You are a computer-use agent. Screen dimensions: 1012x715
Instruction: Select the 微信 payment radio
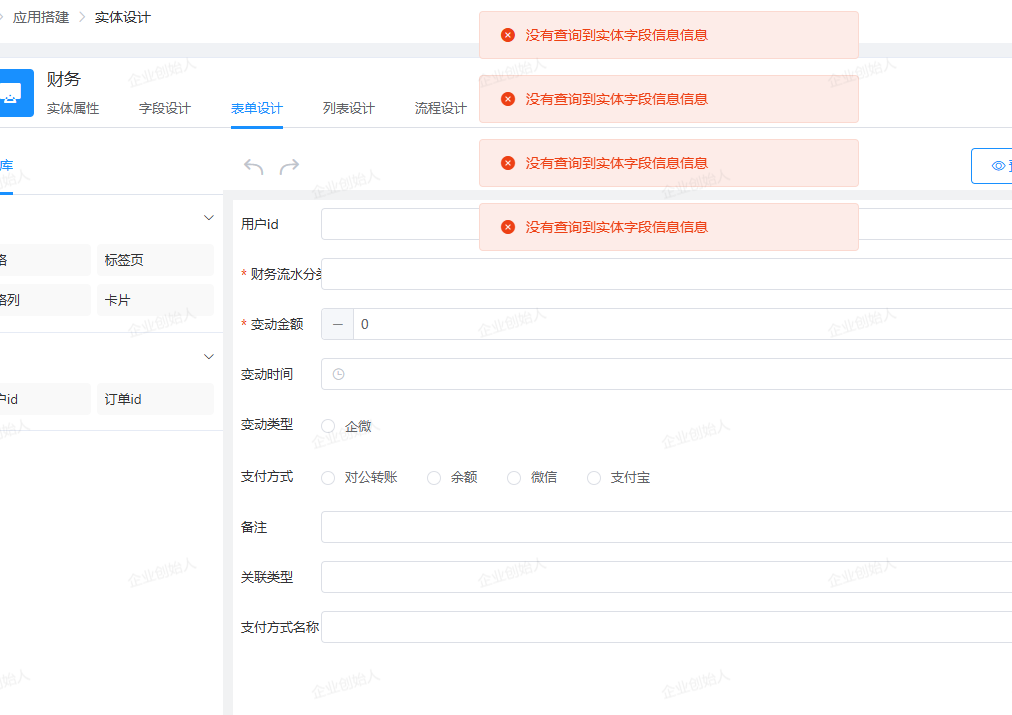pos(514,478)
